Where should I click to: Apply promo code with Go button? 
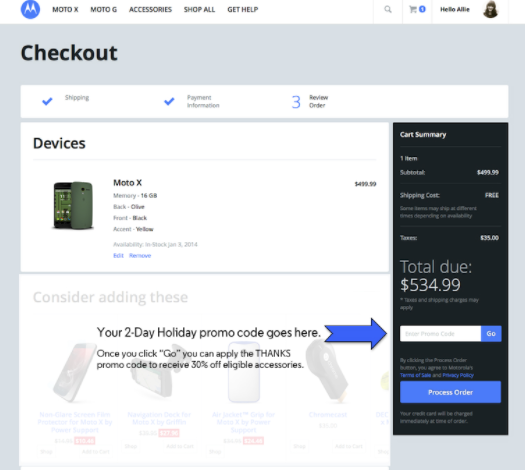tap(491, 334)
